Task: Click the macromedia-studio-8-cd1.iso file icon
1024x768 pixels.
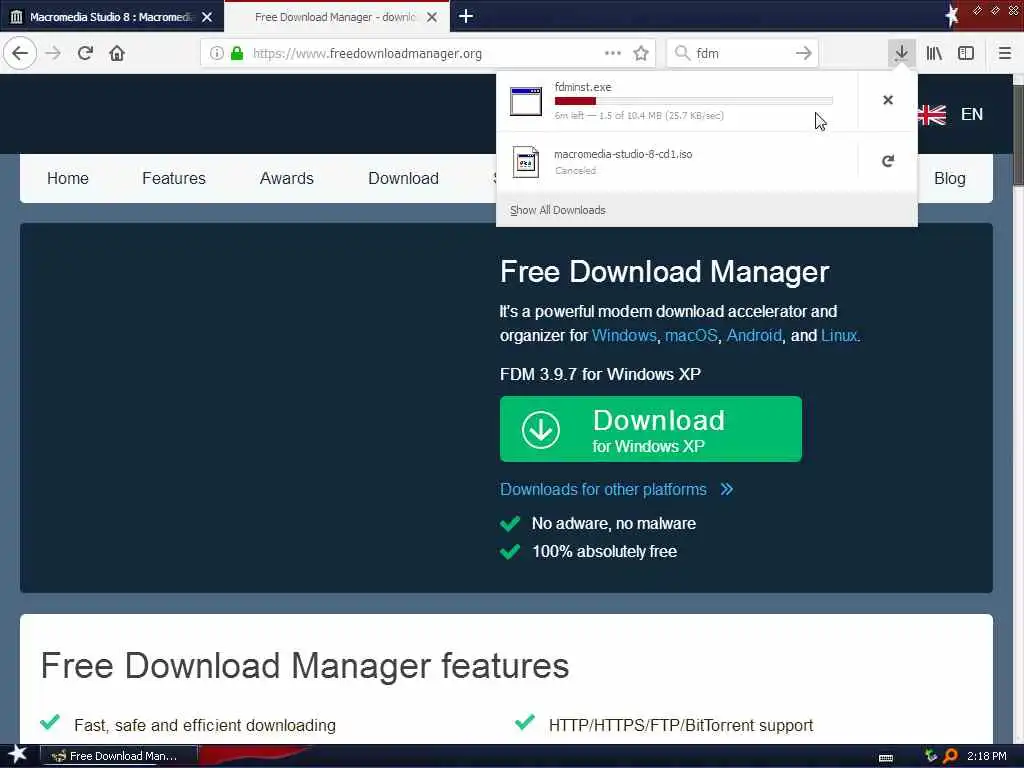Action: (x=526, y=162)
